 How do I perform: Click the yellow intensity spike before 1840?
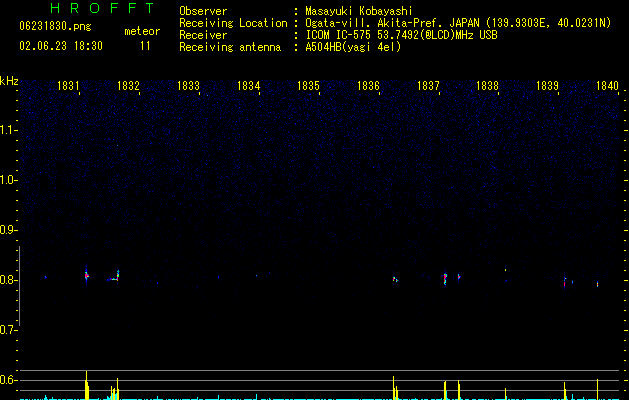(x=597, y=389)
